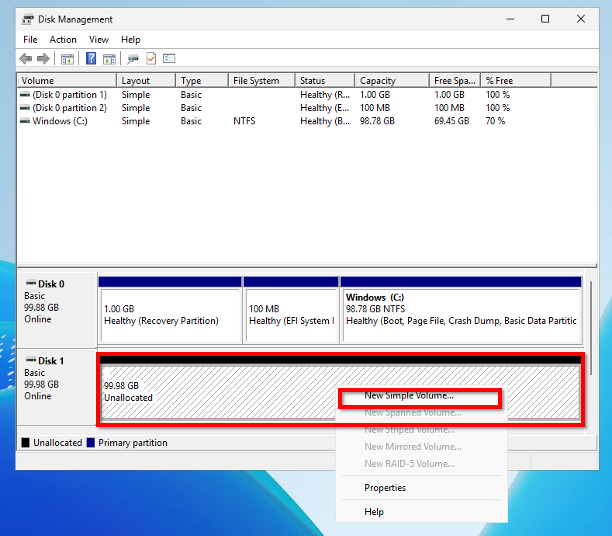
Task: Sort by the Free Space column header
Action: 455,80
